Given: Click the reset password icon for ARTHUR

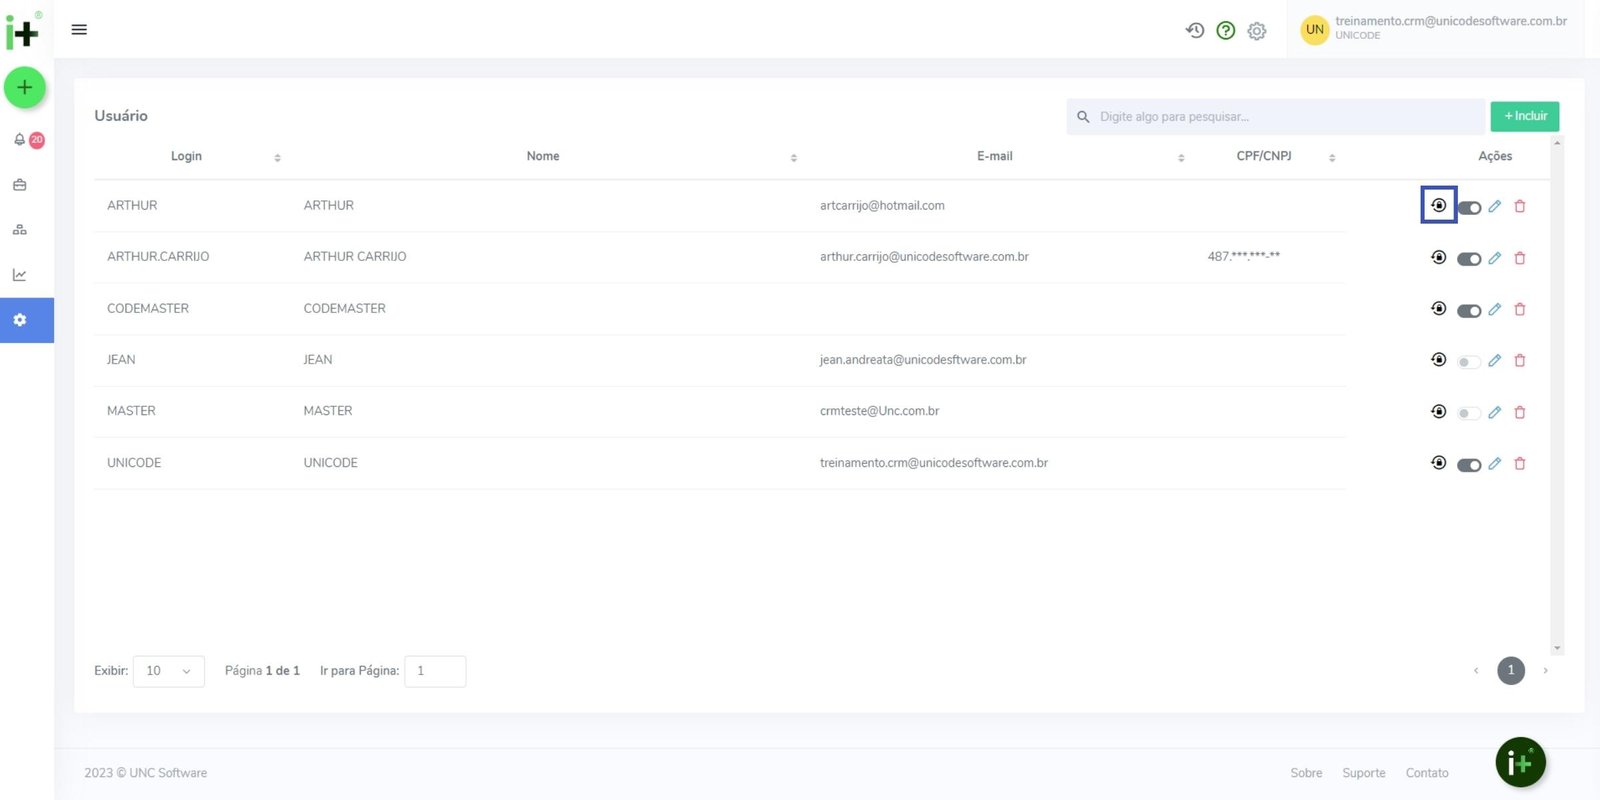Looking at the screenshot, I should tap(1438, 205).
